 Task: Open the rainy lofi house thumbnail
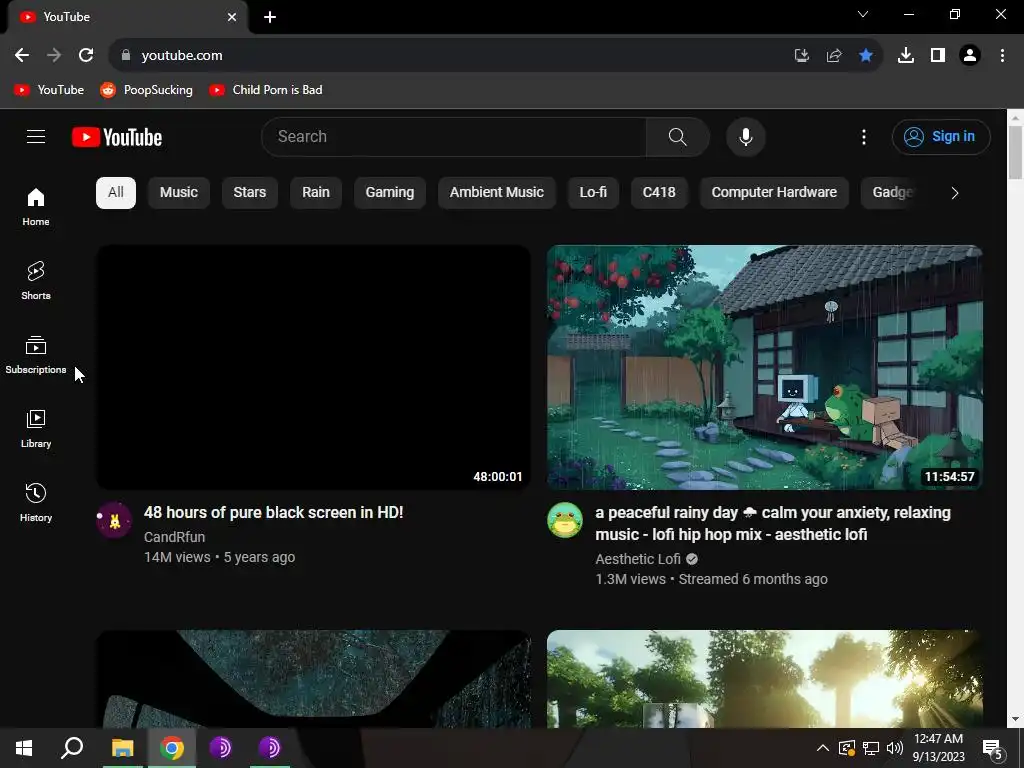[x=765, y=367]
